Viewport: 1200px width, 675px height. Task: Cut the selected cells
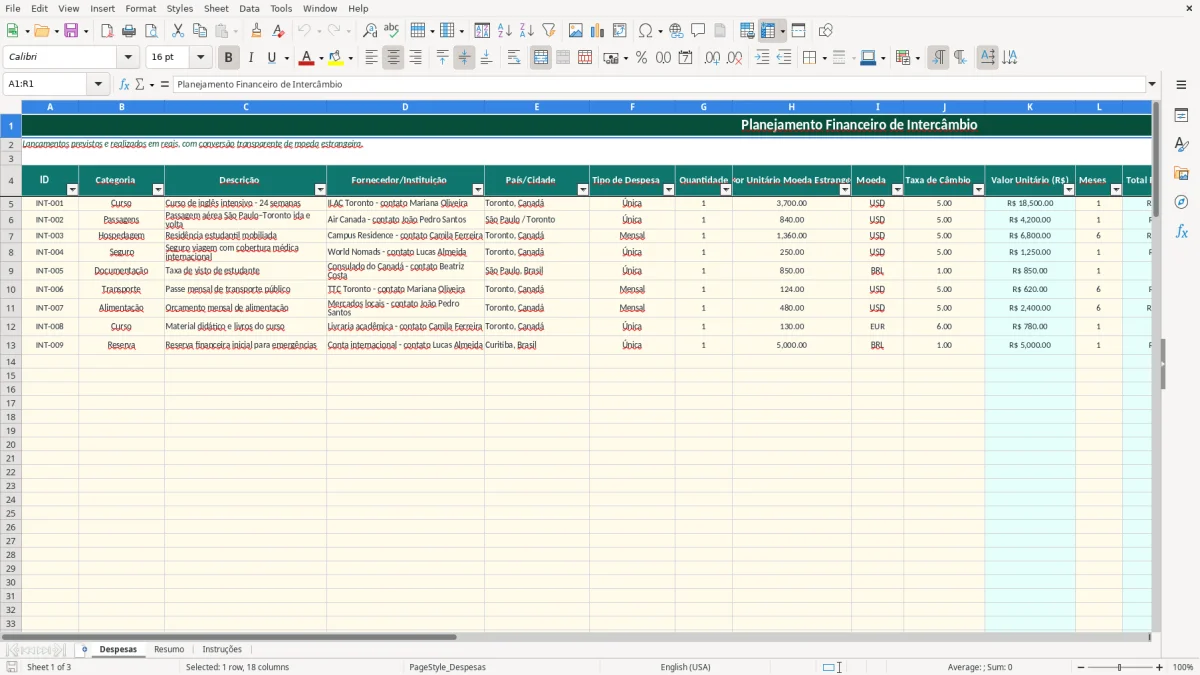click(x=178, y=31)
